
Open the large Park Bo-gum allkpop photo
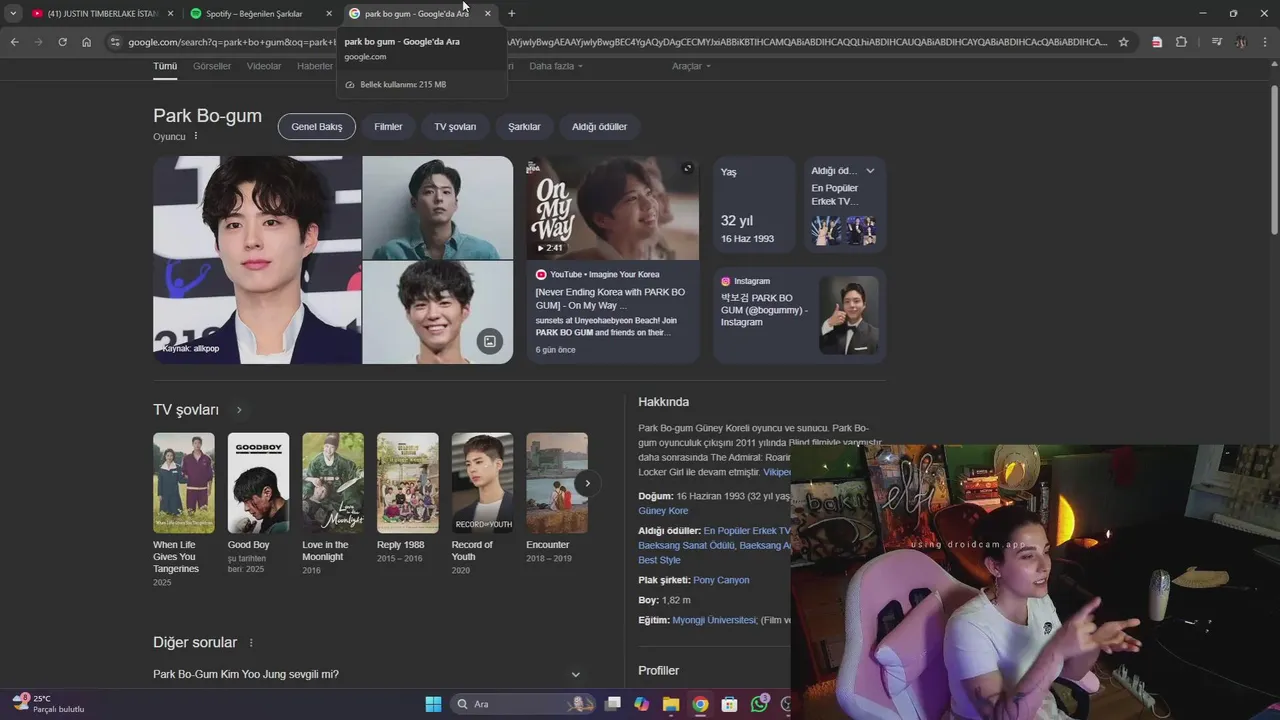(257, 260)
